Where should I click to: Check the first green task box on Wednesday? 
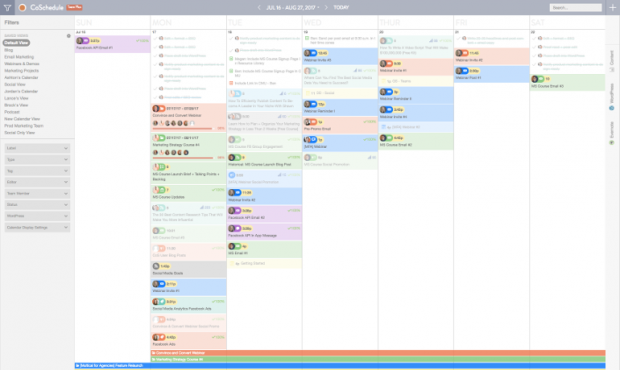point(307,38)
